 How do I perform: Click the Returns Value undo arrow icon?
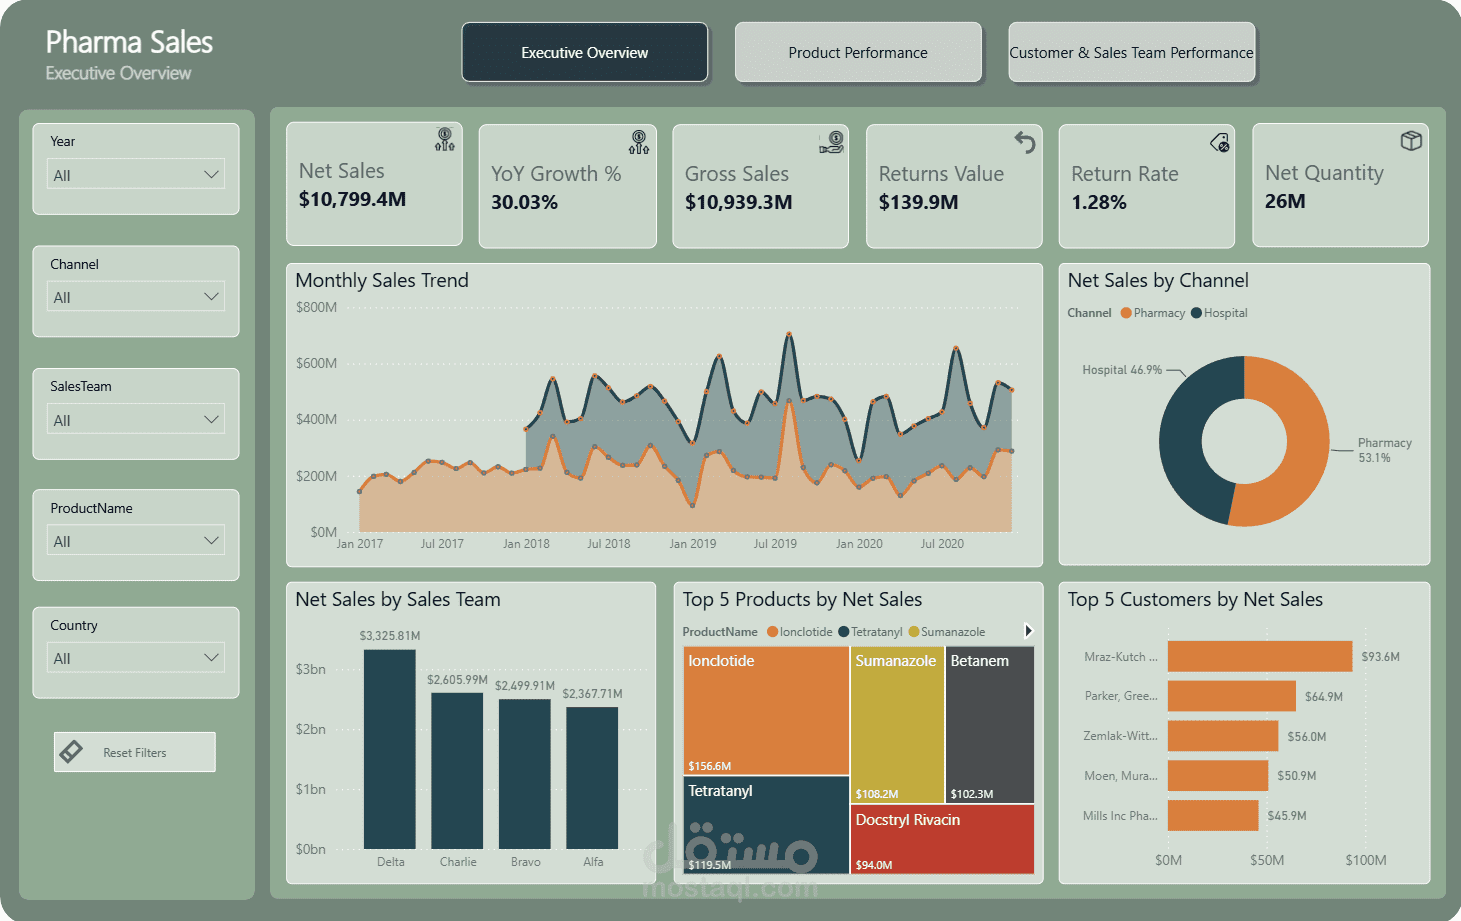click(x=1025, y=142)
